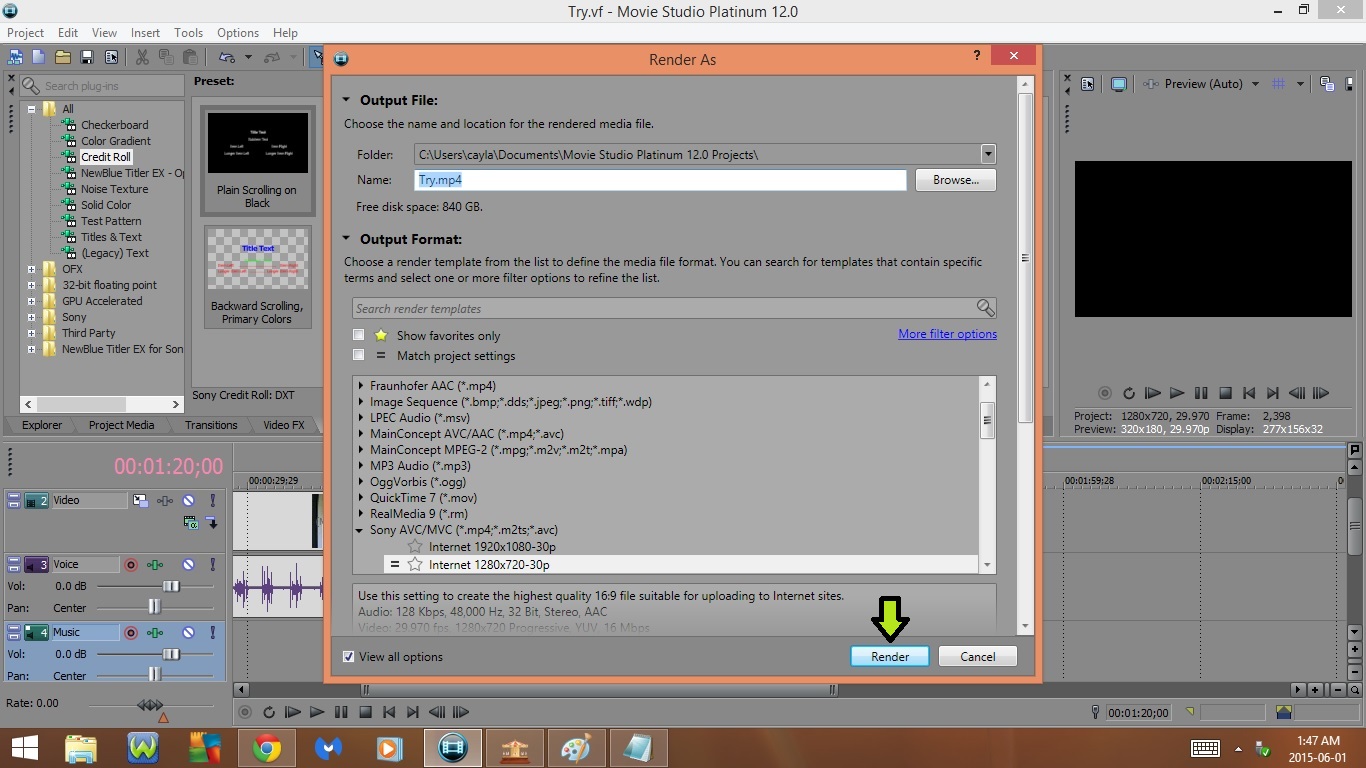Image resolution: width=1366 pixels, height=768 pixels.
Task: Click the Make Movie toolbar icon
Action: (15, 57)
